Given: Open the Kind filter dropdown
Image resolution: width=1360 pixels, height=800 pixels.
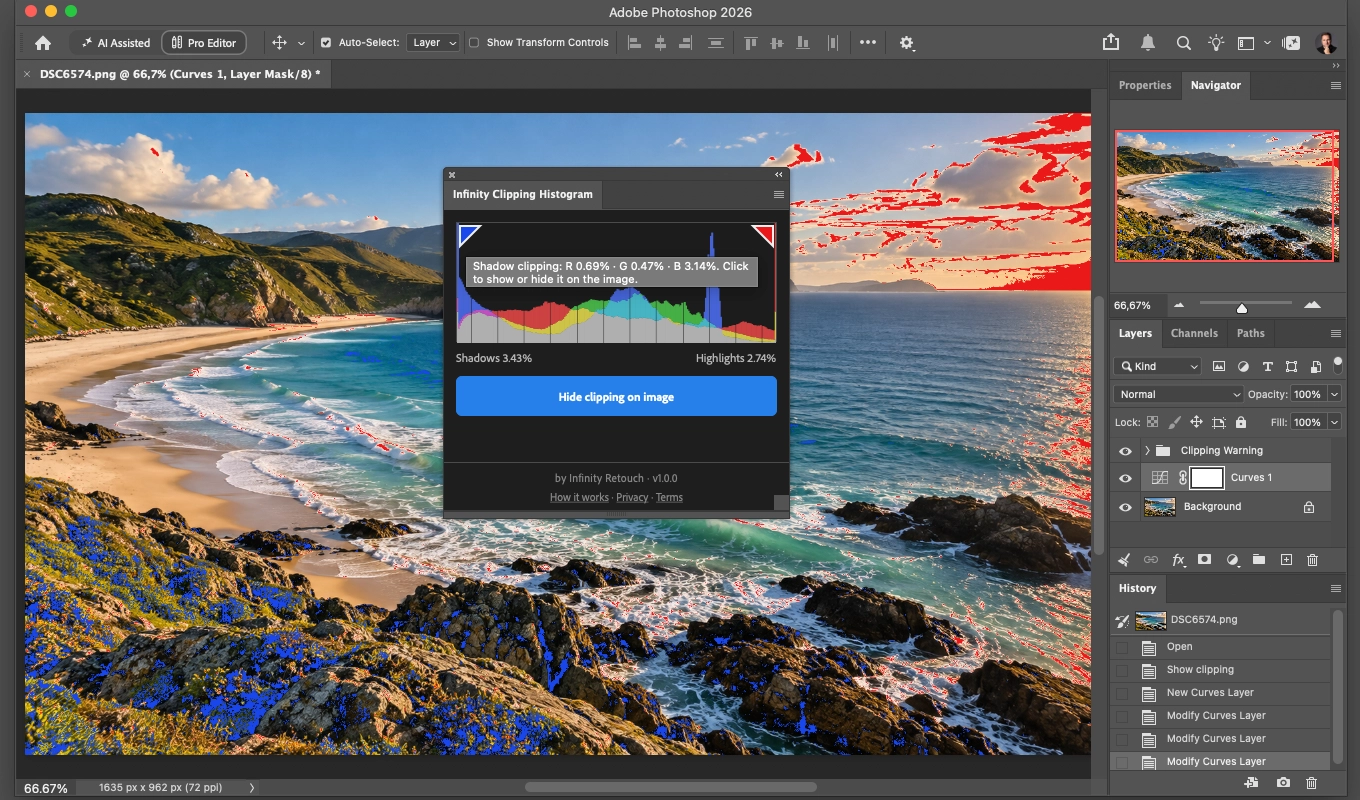Looking at the screenshot, I should click(x=1157, y=367).
